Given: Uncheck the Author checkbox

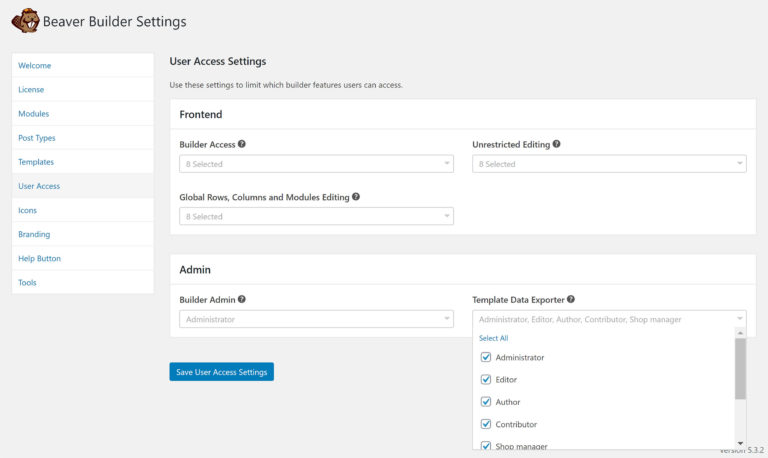Looking at the screenshot, I should point(486,402).
